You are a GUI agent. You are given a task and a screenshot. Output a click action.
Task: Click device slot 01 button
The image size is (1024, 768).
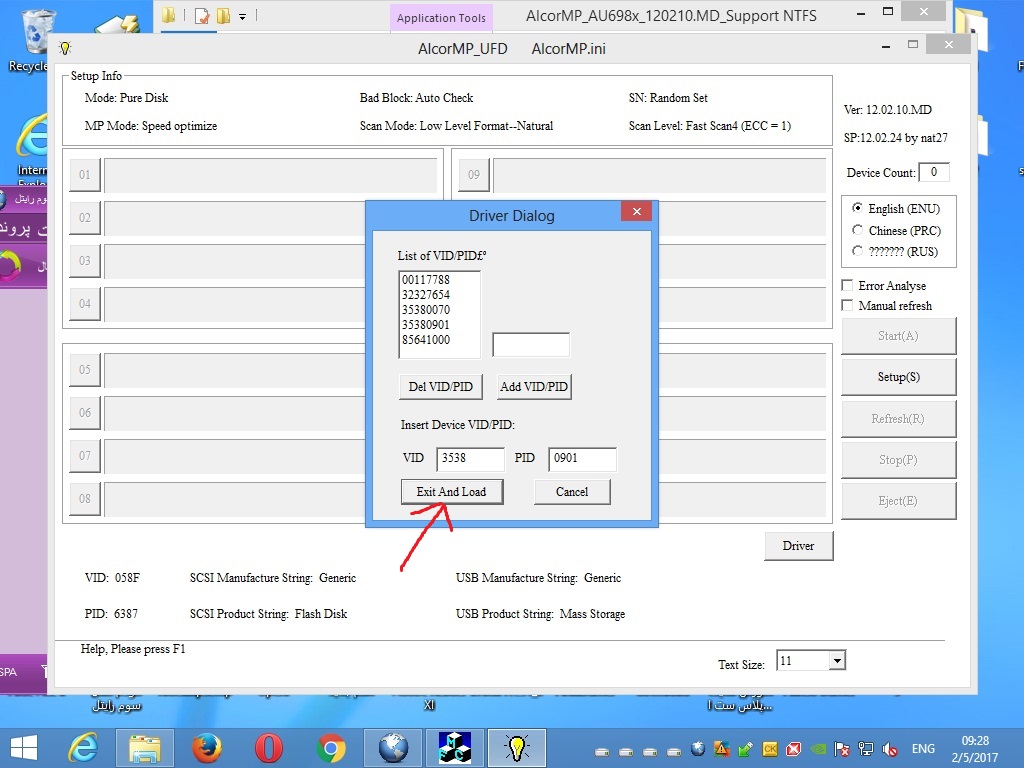85,174
